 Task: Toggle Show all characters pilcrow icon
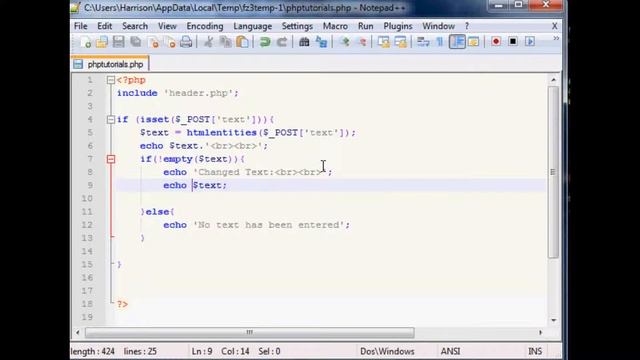point(440,42)
